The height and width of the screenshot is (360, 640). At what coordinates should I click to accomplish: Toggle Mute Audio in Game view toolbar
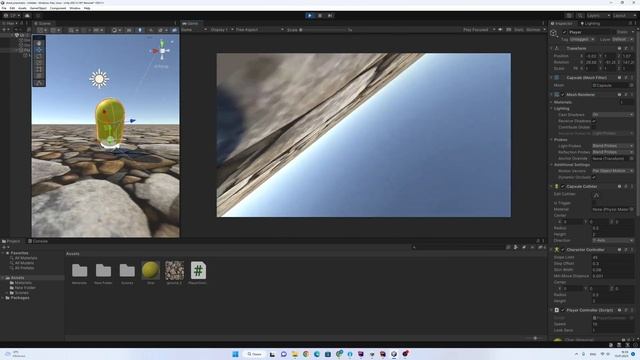[x=500, y=30]
